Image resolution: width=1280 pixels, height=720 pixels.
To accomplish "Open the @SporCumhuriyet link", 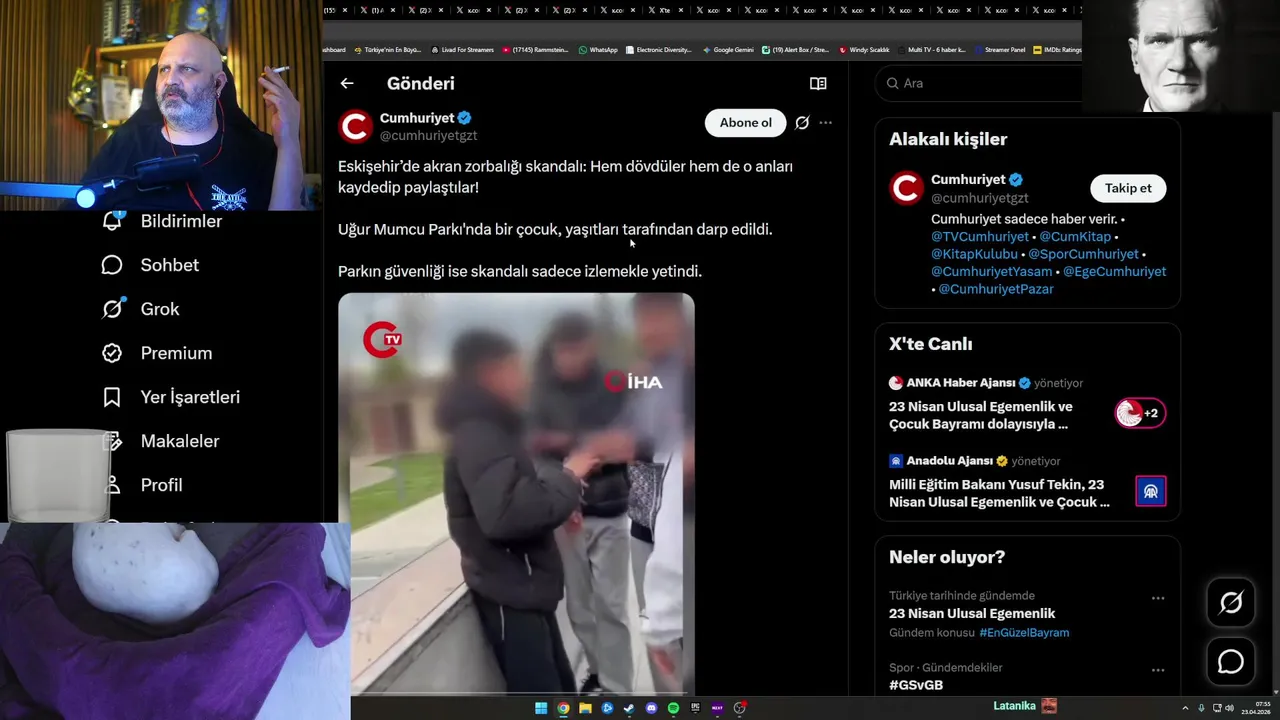I will tap(1083, 254).
